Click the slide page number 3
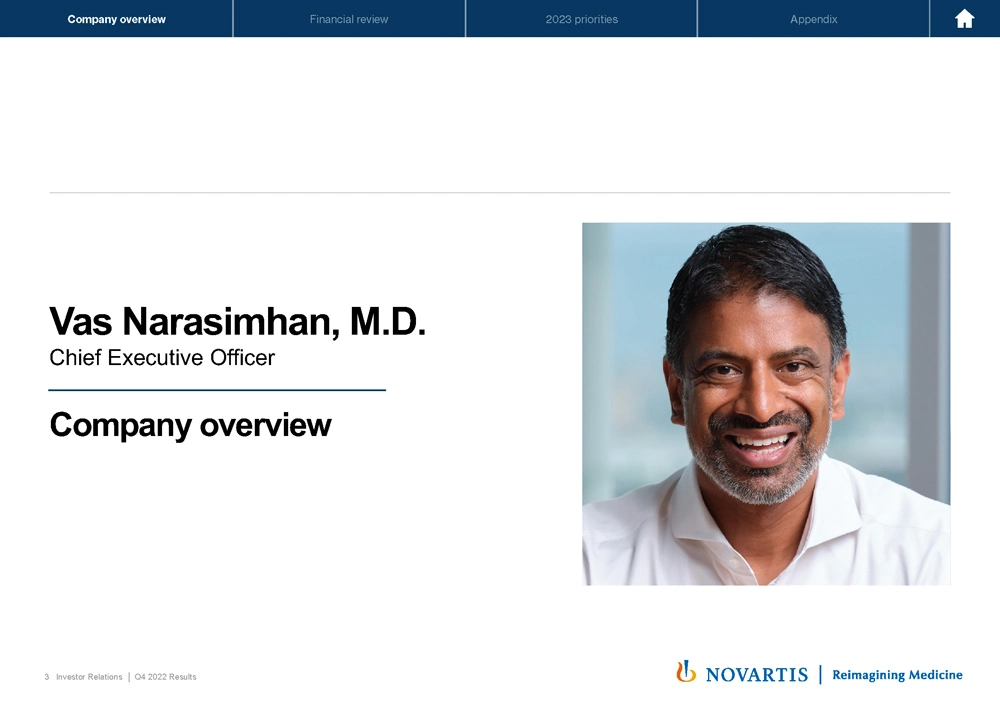Viewport: 1000px width, 707px height. click(x=47, y=677)
